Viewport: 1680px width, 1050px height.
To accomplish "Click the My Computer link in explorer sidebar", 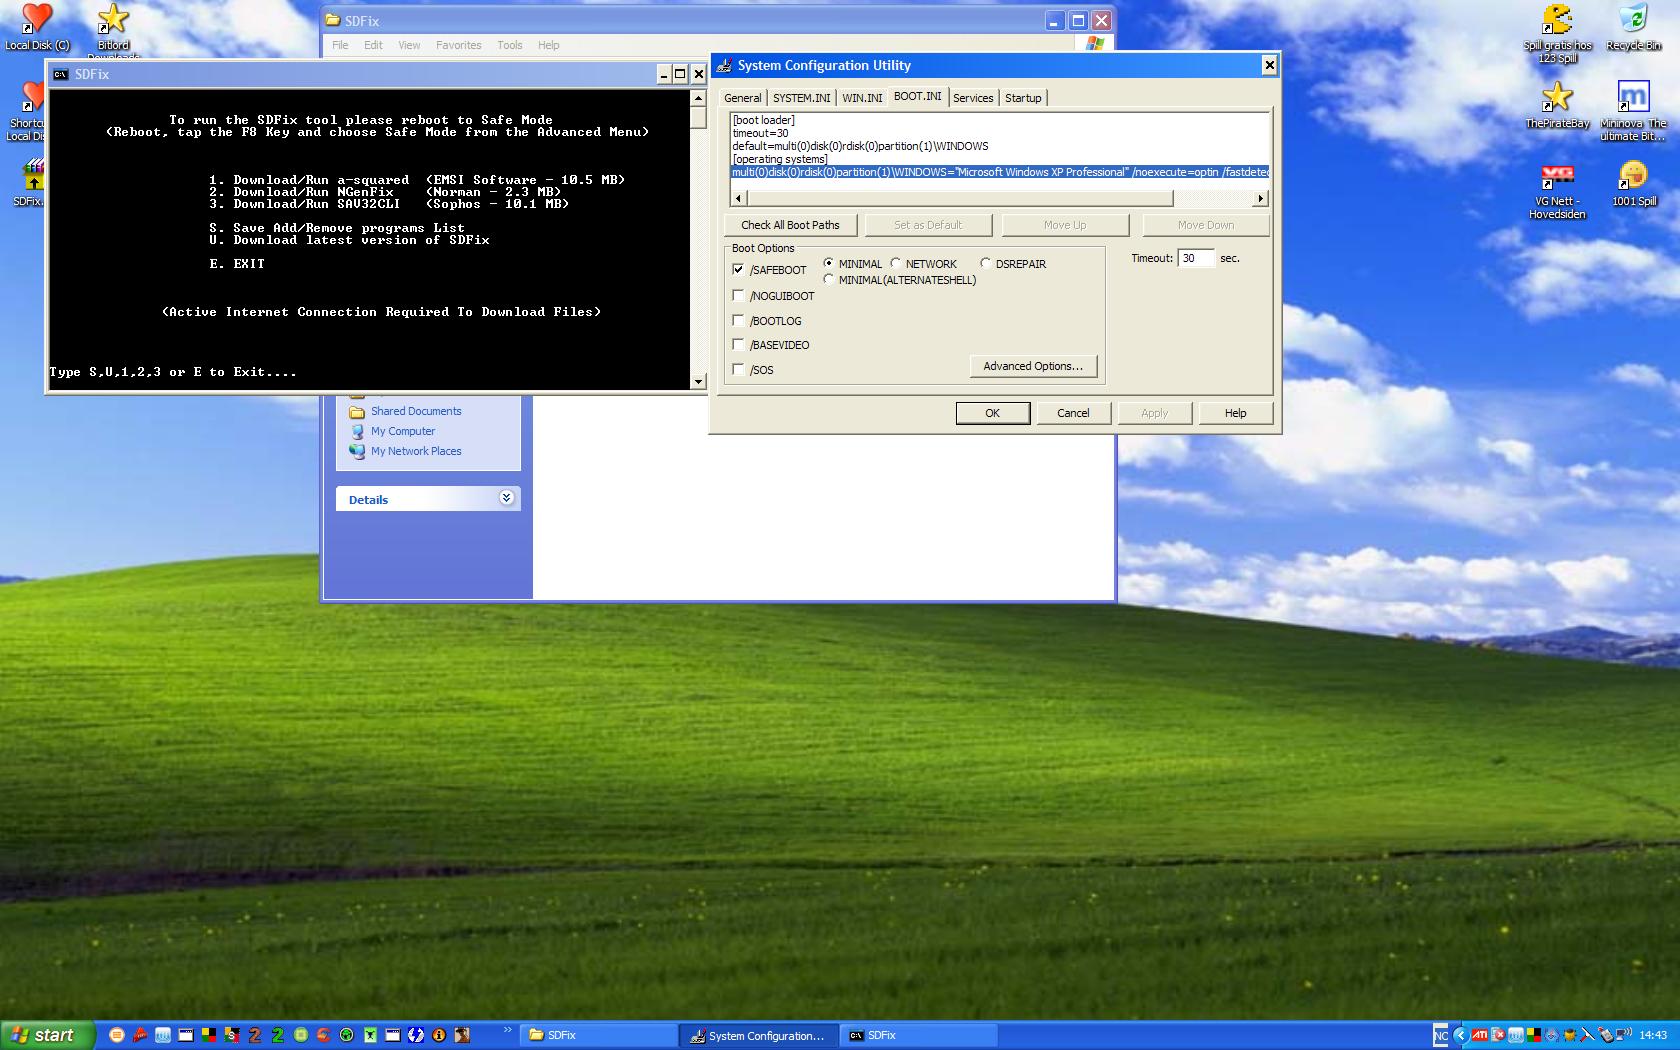I will pyautogui.click(x=403, y=431).
